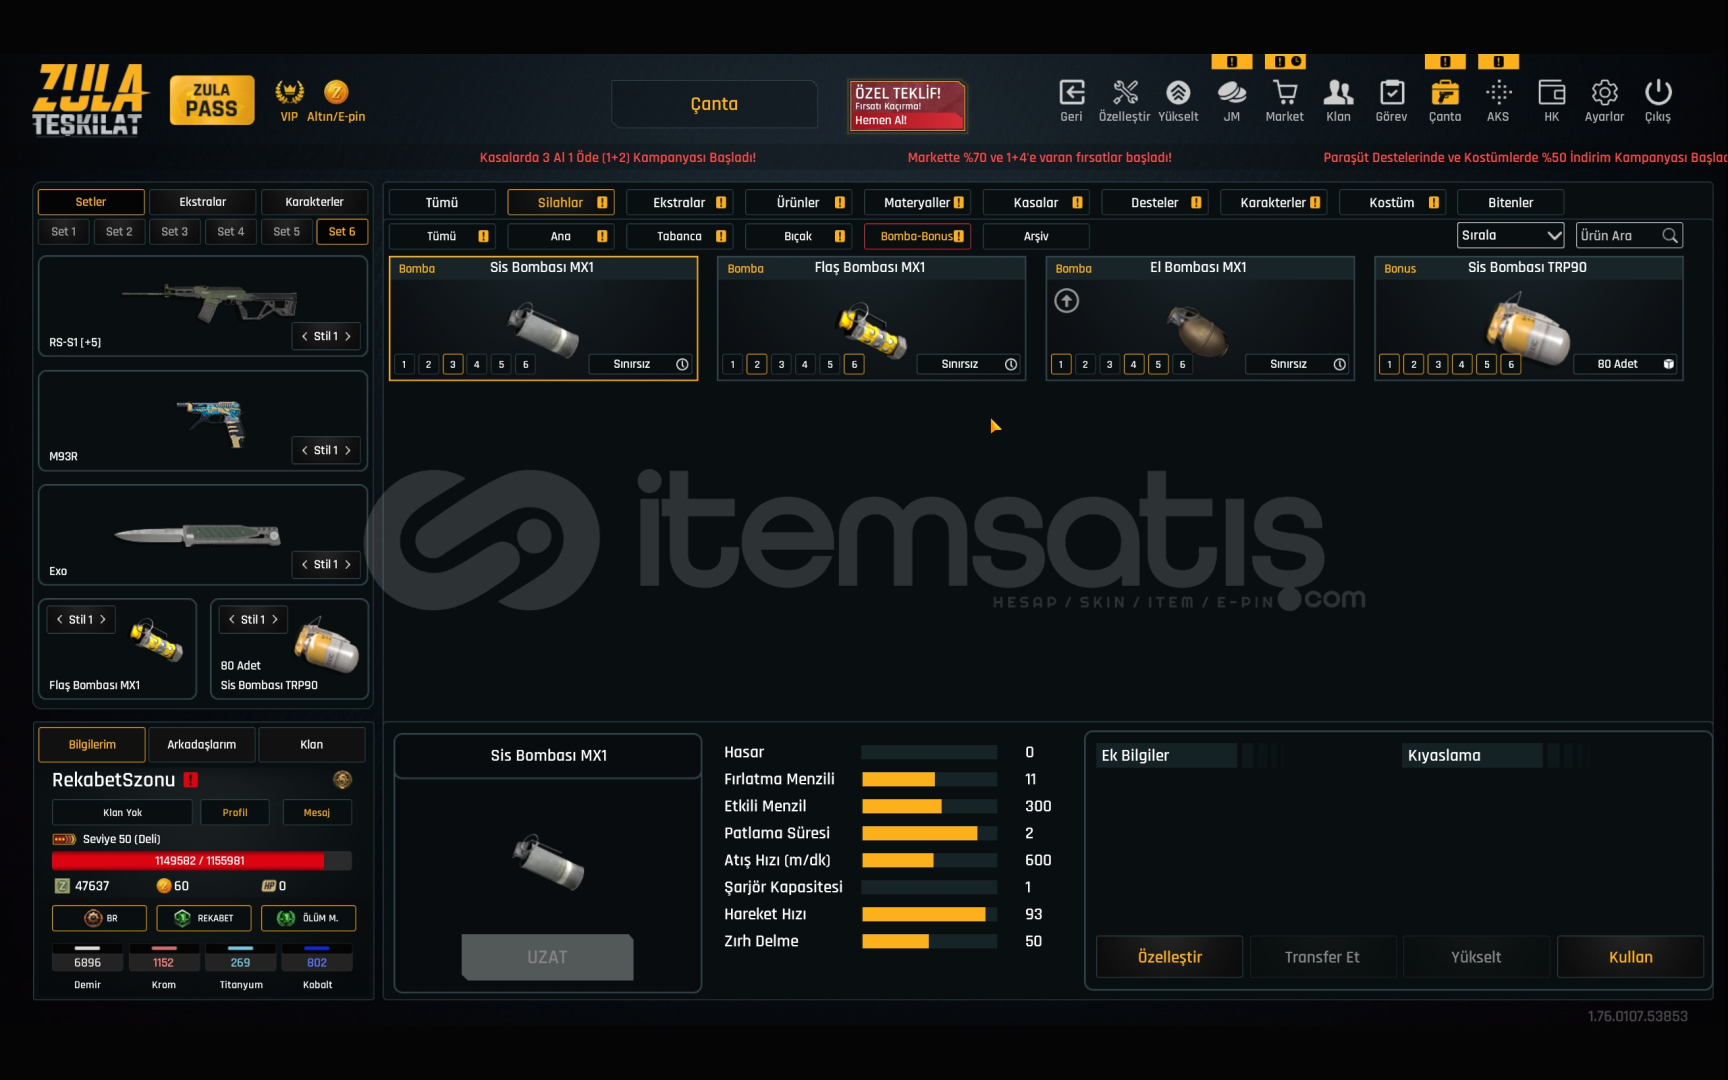
Task: Open the HK wallet icon
Action: pos(1551,93)
